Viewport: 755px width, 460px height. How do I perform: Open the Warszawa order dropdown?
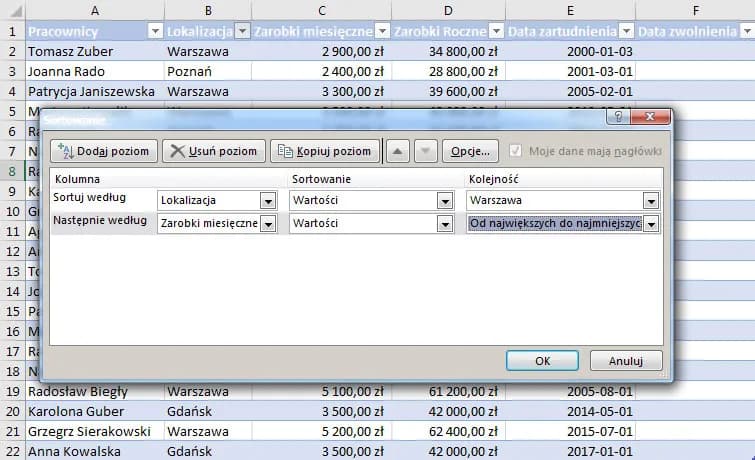coord(651,200)
